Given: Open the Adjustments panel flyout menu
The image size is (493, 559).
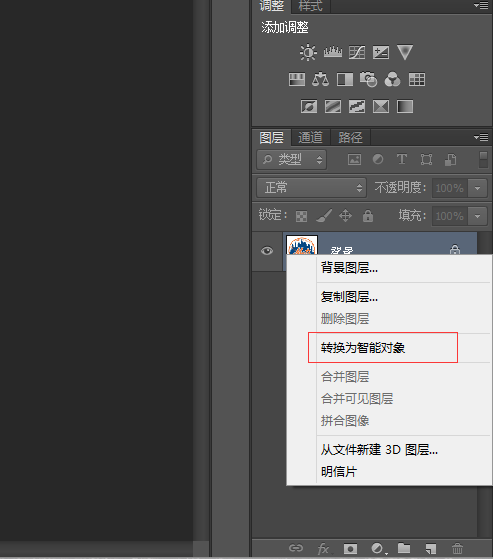Looking at the screenshot, I should pyautogui.click(x=481, y=5).
